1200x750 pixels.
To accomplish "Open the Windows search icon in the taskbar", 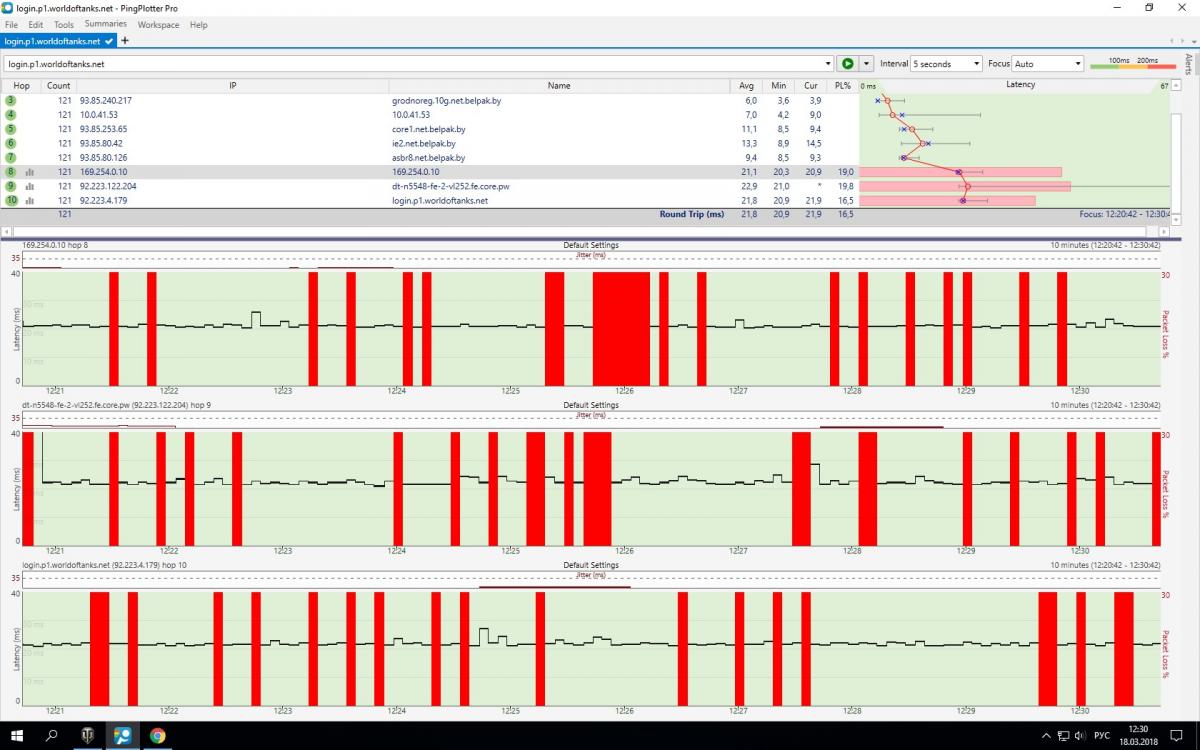I will click(x=52, y=736).
